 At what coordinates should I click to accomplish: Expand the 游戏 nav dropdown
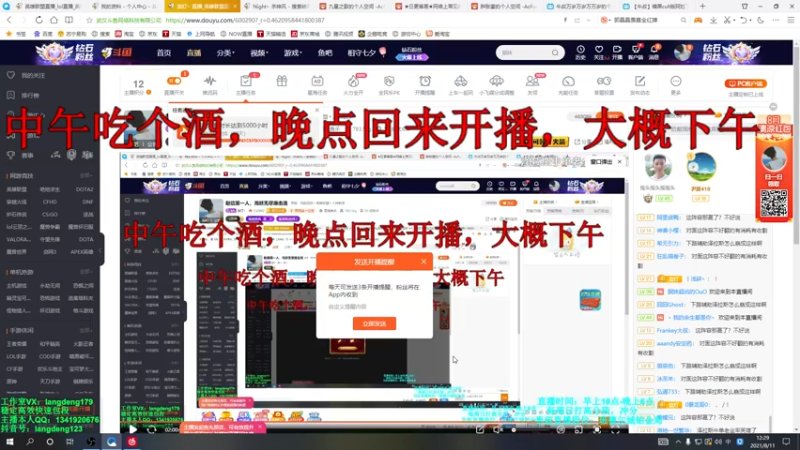point(293,53)
